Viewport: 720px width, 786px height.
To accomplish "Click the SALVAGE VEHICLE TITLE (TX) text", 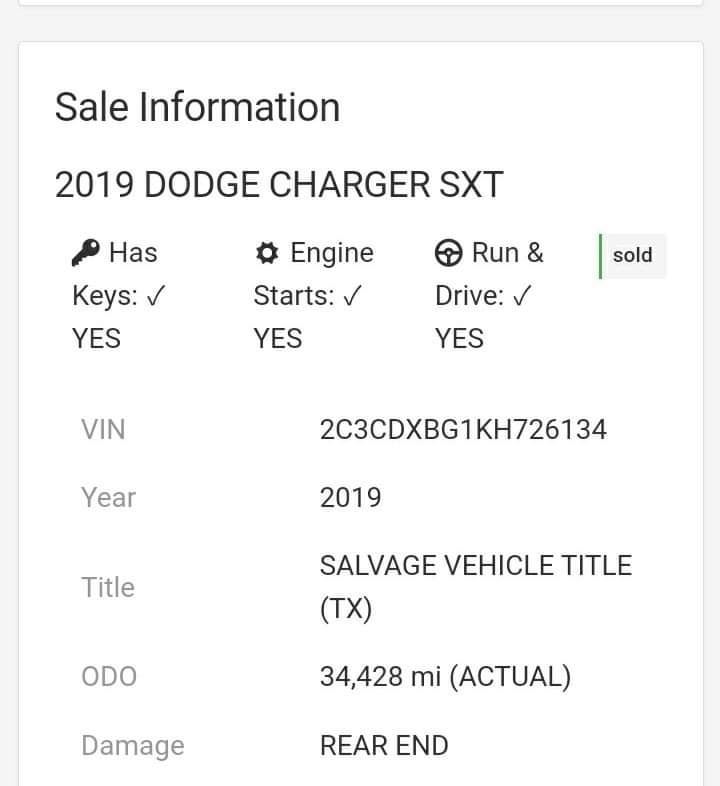I will pos(475,587).
